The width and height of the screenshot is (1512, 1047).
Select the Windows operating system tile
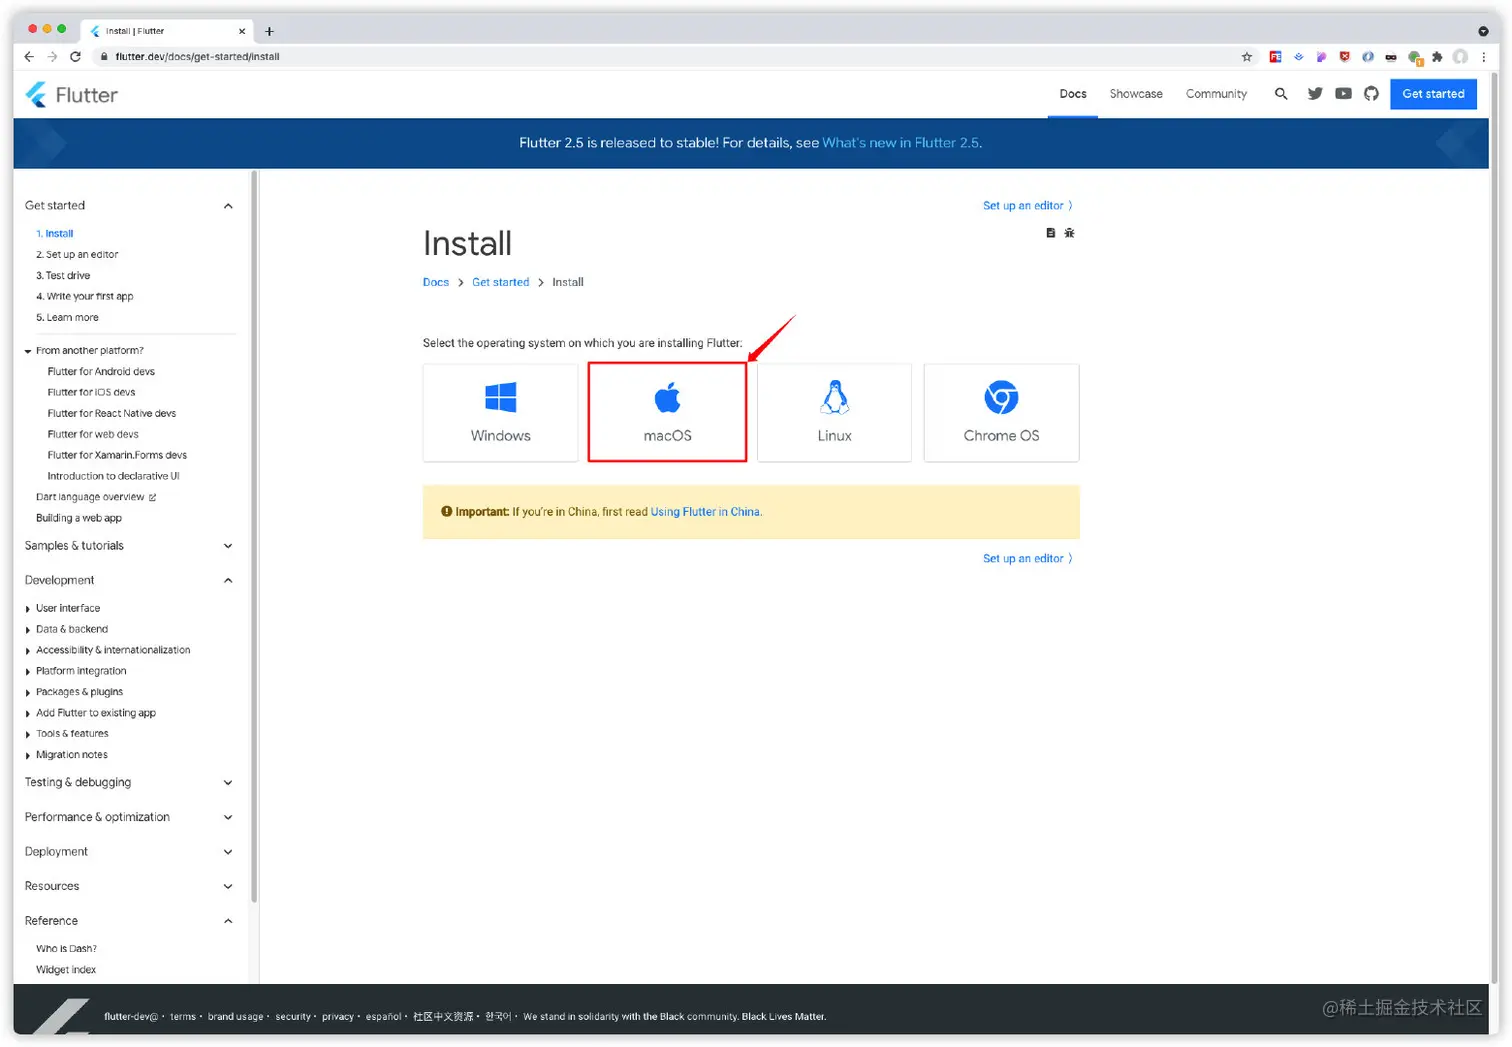coord(500,413)
